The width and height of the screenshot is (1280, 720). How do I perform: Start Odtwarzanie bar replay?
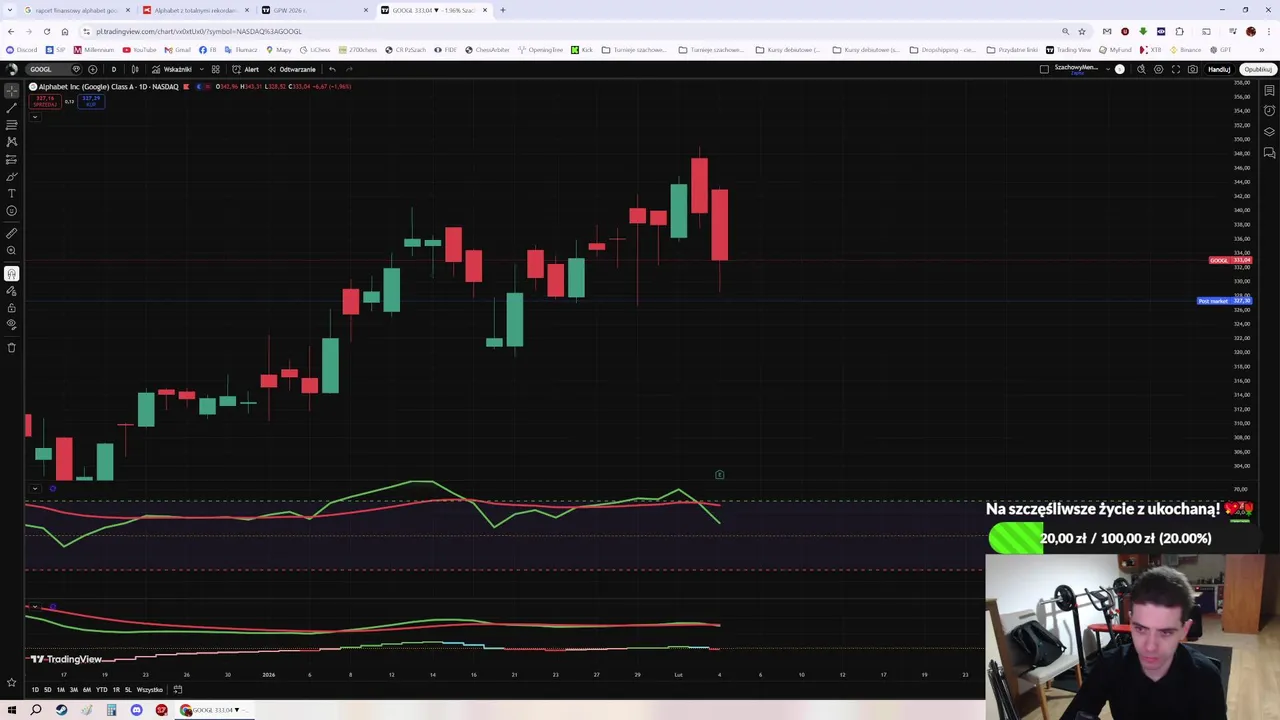(x=291, y=69)
